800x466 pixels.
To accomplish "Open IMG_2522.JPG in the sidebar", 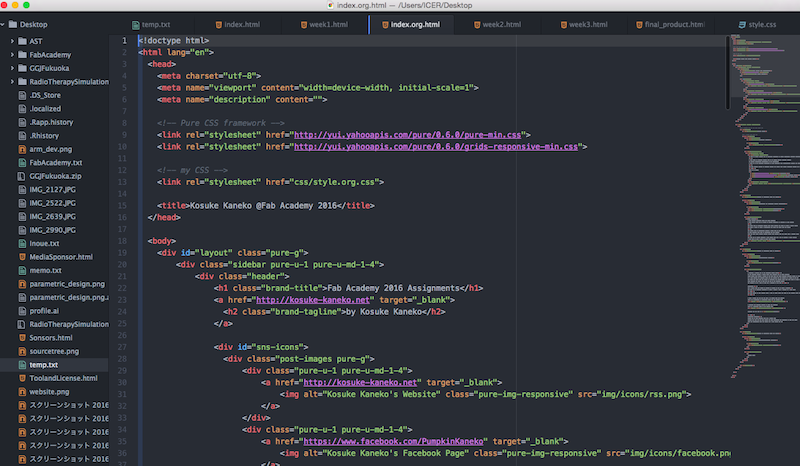I will pyautogui.click(x=53, y=203).
